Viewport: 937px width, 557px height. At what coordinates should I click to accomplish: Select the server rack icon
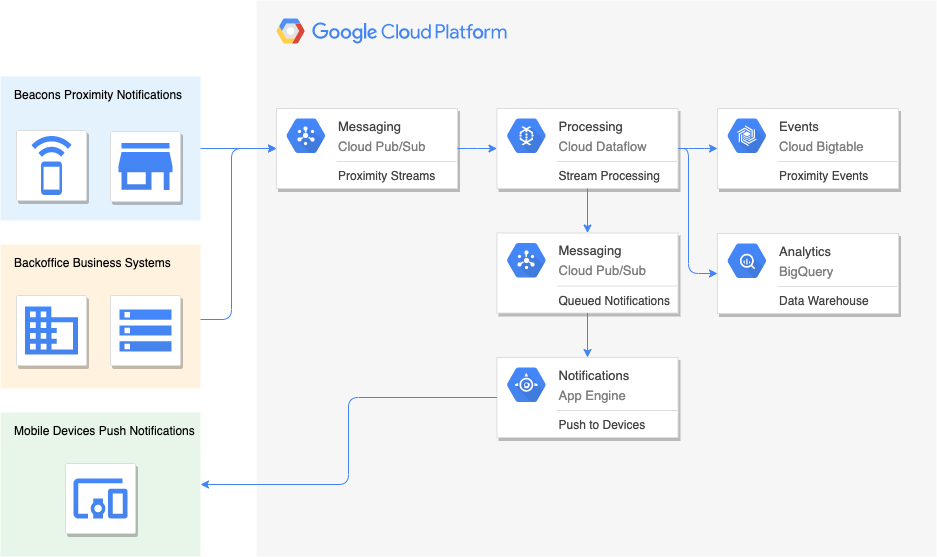pos(146,330)
